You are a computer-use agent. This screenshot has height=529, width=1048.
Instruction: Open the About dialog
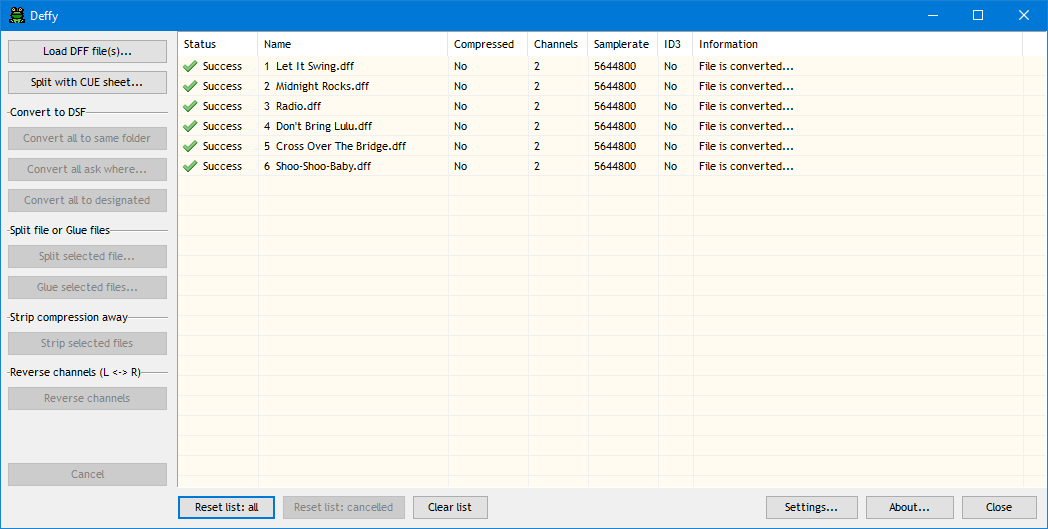pyautogui.click(x=909, y=507)
